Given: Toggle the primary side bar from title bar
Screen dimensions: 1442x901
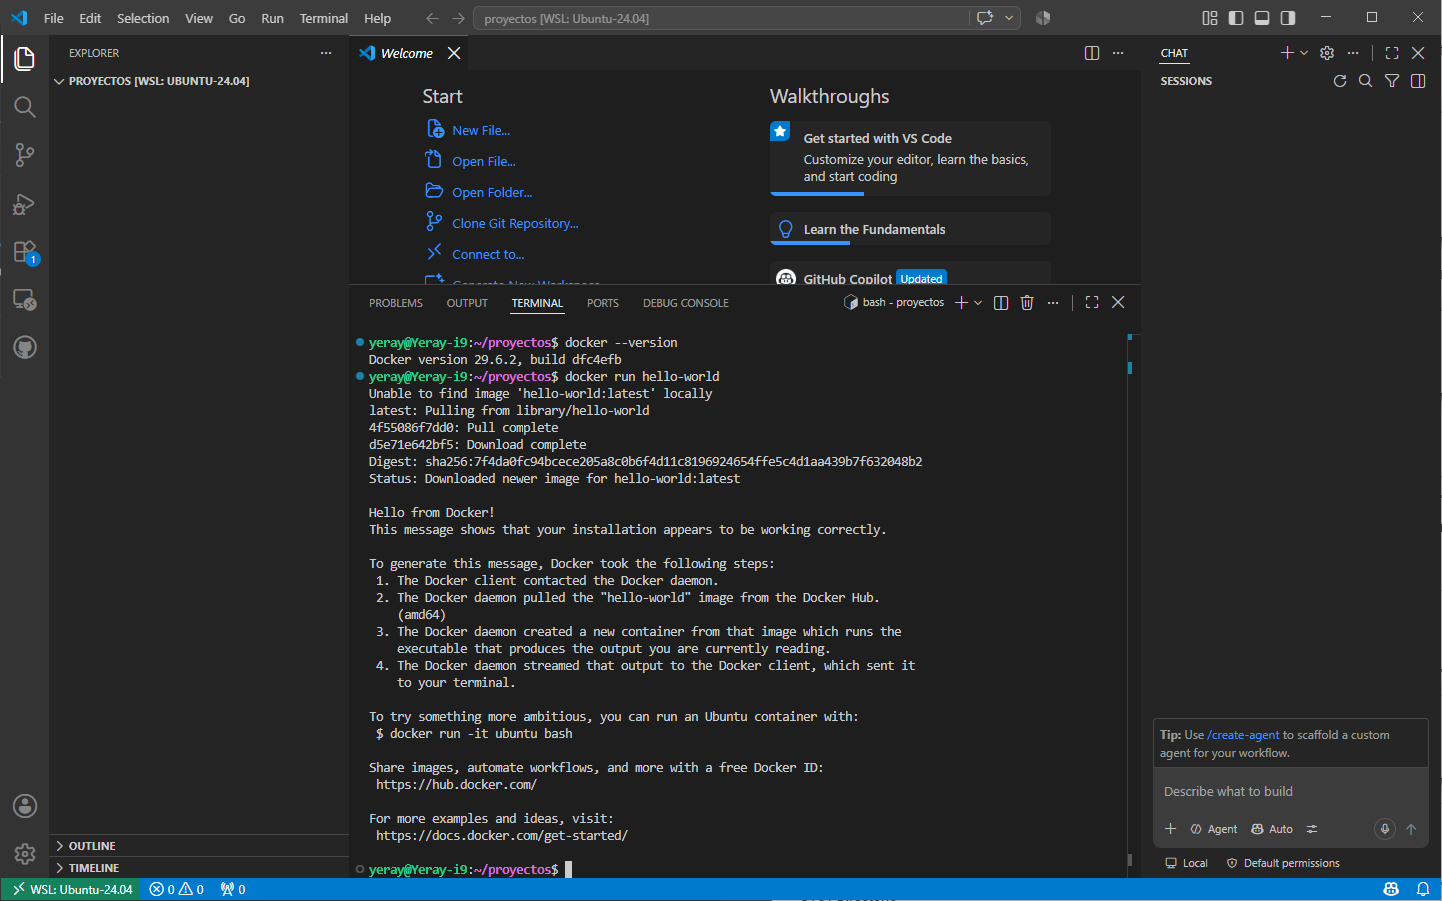Looking at the screenshot, I should click(1236, 18).
